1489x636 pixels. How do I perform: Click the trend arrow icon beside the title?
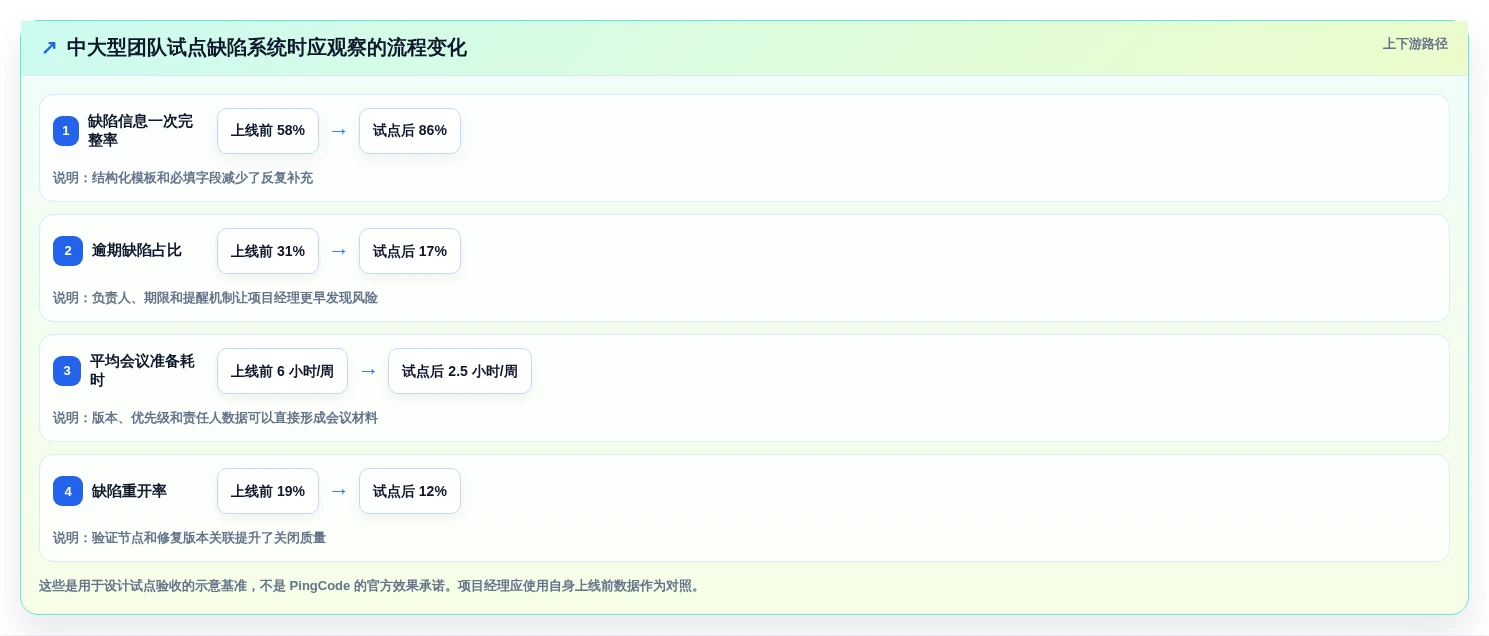[x=49, y=47]
